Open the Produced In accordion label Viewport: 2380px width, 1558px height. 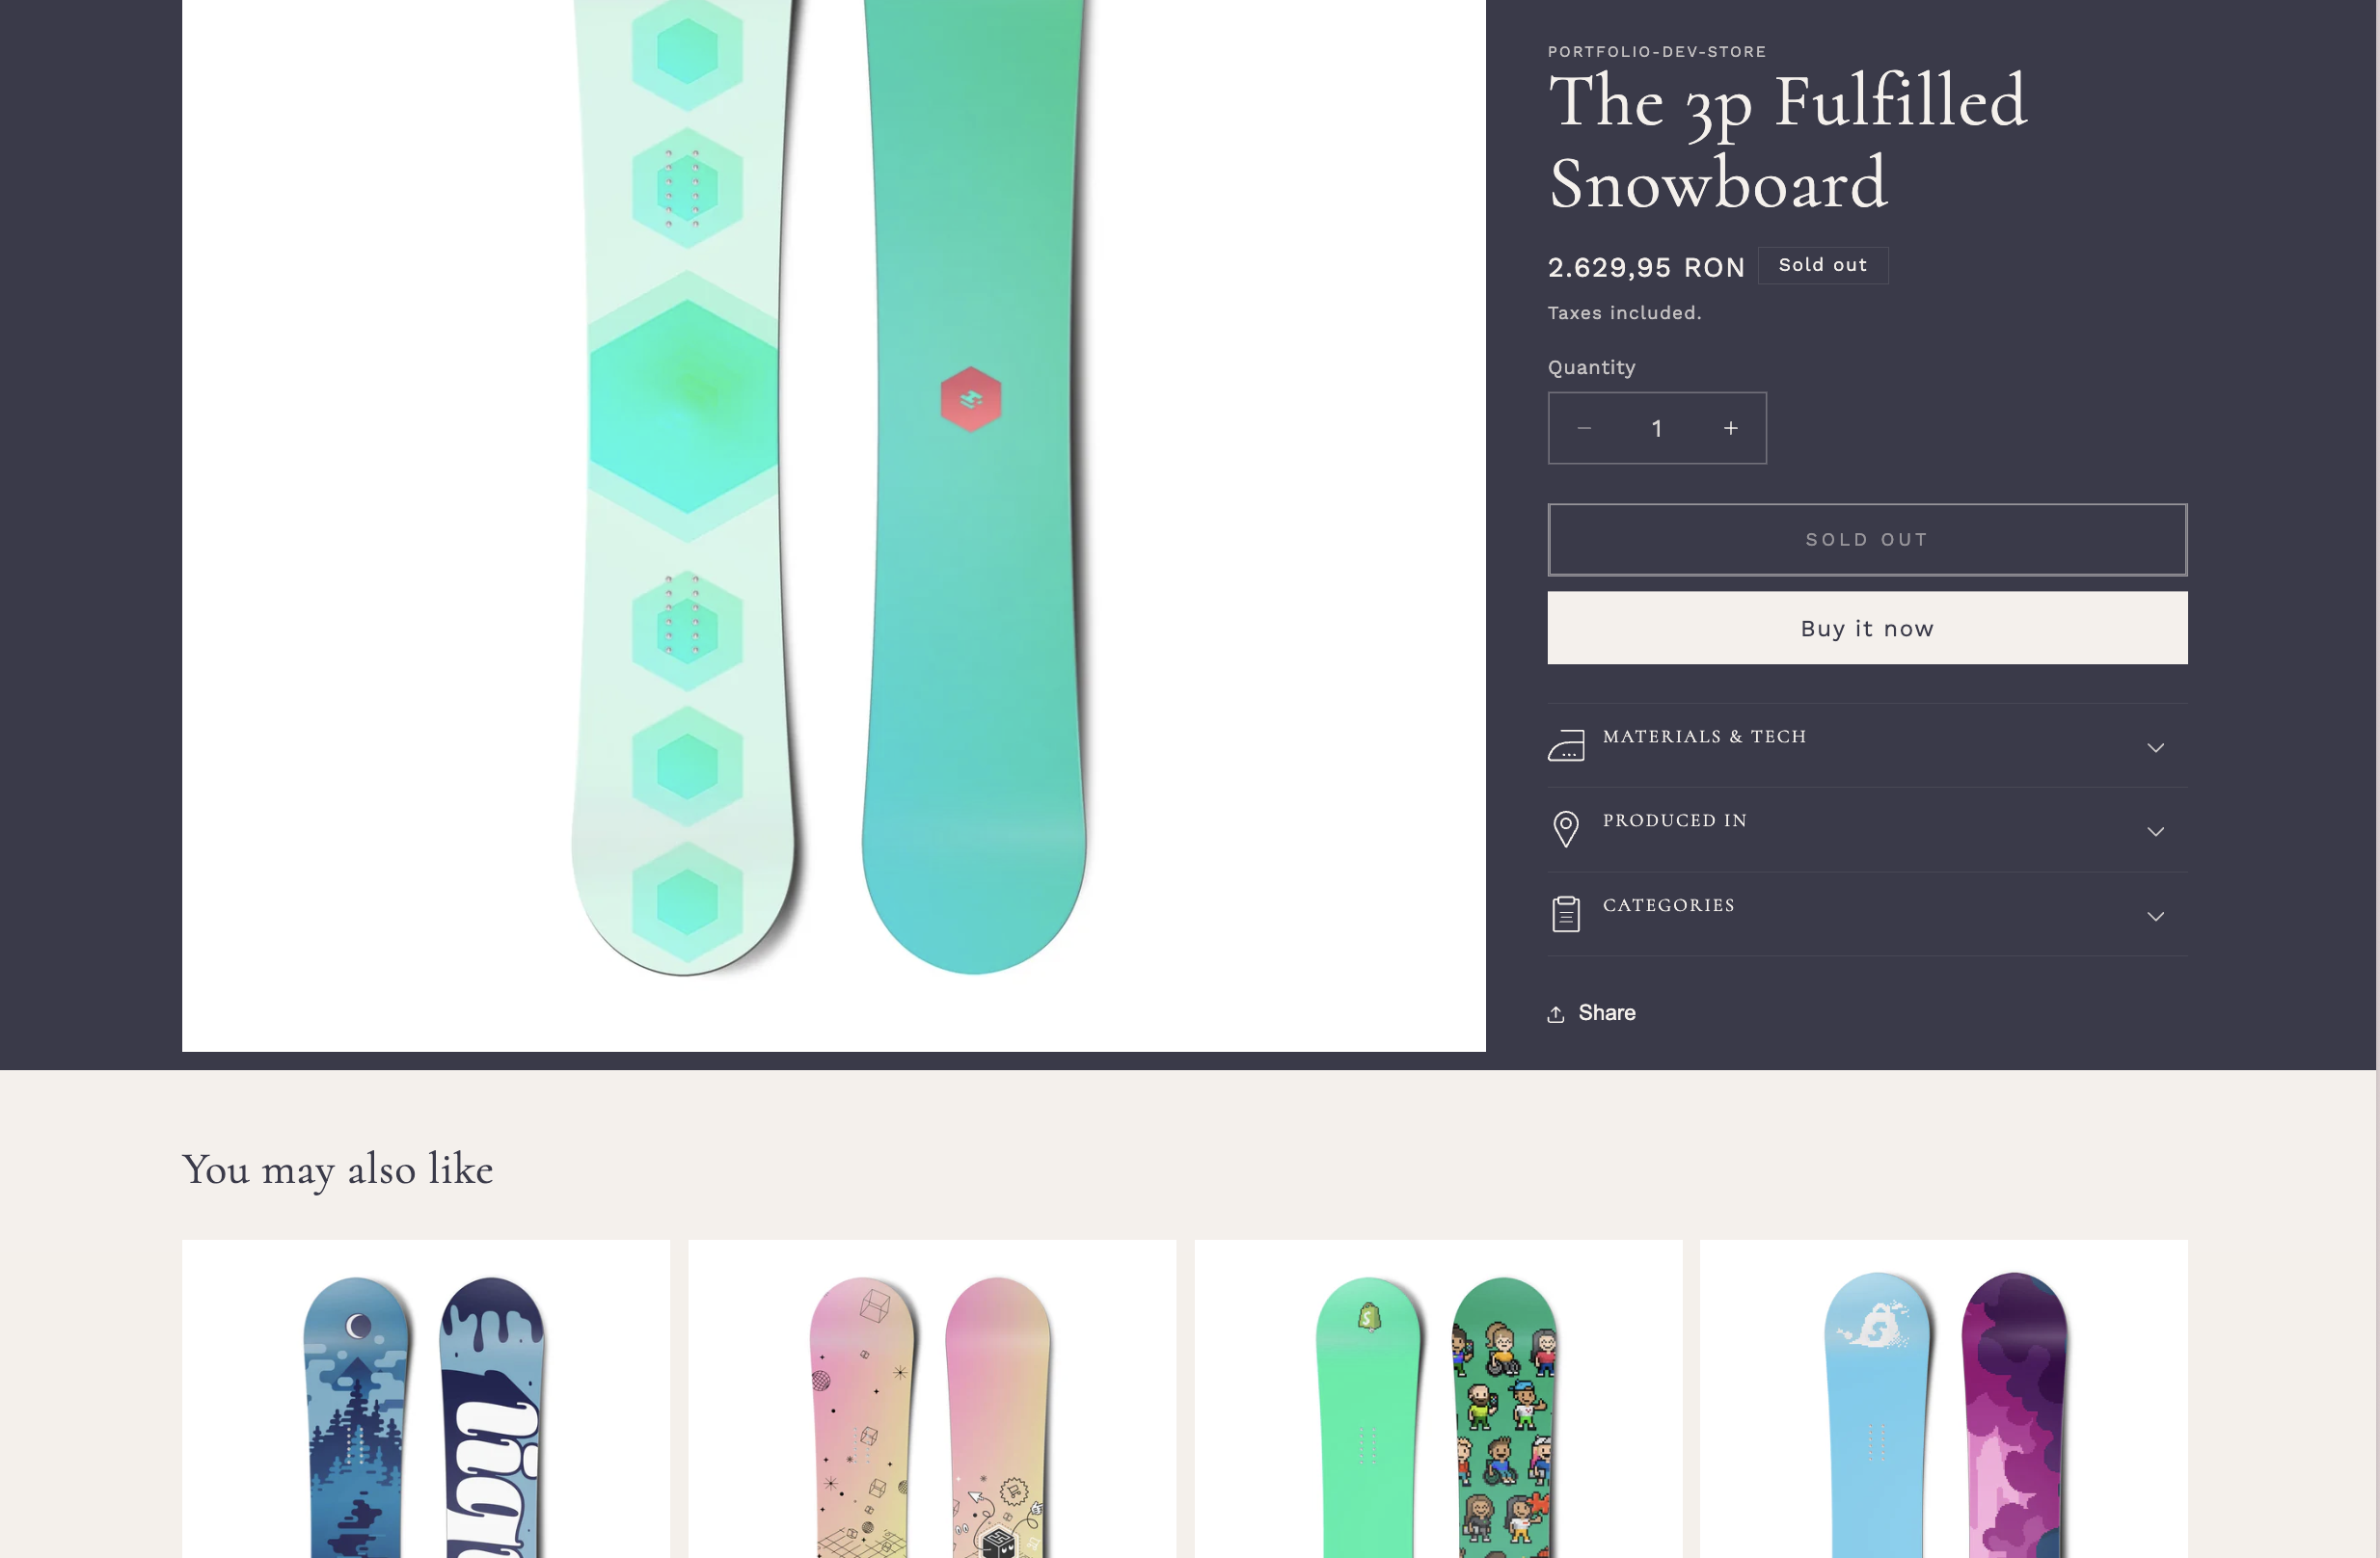1675,821
